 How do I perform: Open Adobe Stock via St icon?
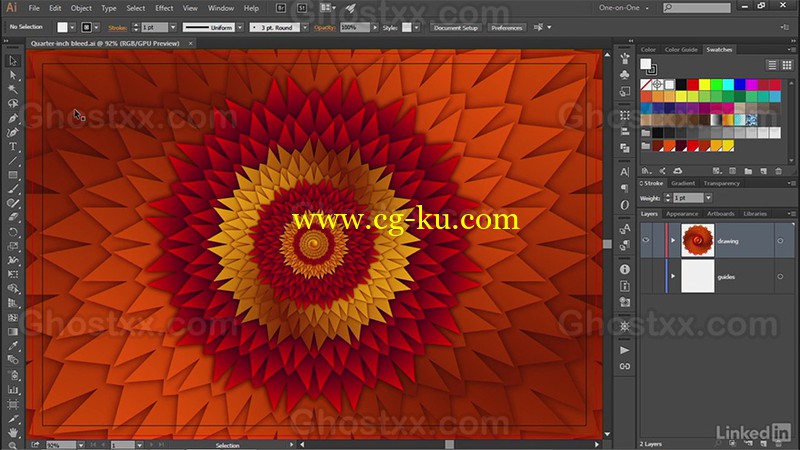coord(302,8)
